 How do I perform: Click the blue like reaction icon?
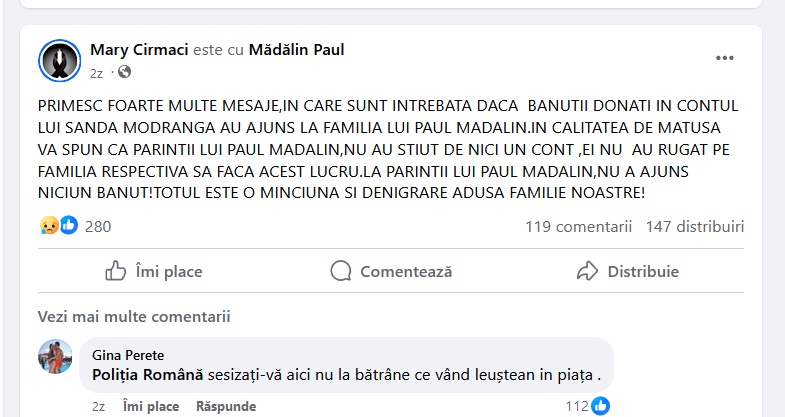point(68,226)
